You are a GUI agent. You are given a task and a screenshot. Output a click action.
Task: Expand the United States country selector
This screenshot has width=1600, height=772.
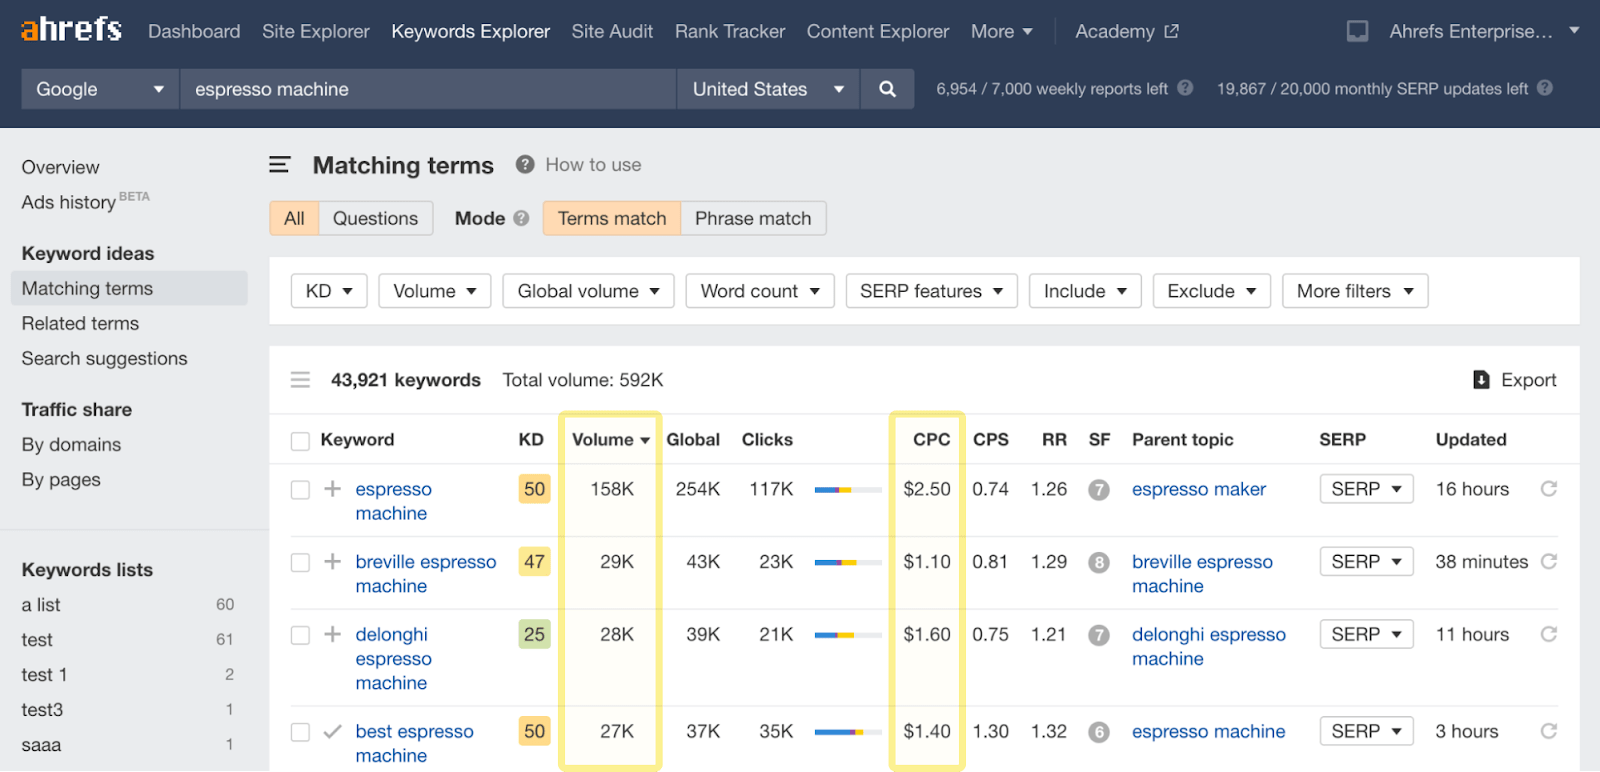click(x=767, y=89)
